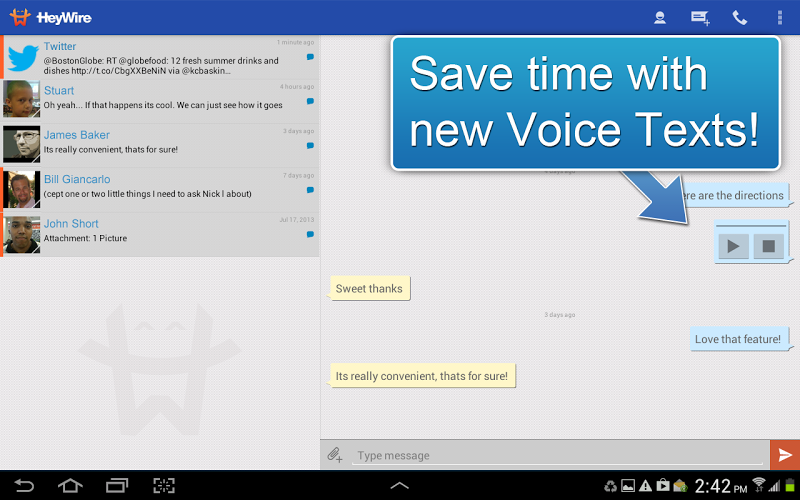This screenshot has height=500, width=800.
Task: Tap Stuart's profile photo
Action: 21,99
